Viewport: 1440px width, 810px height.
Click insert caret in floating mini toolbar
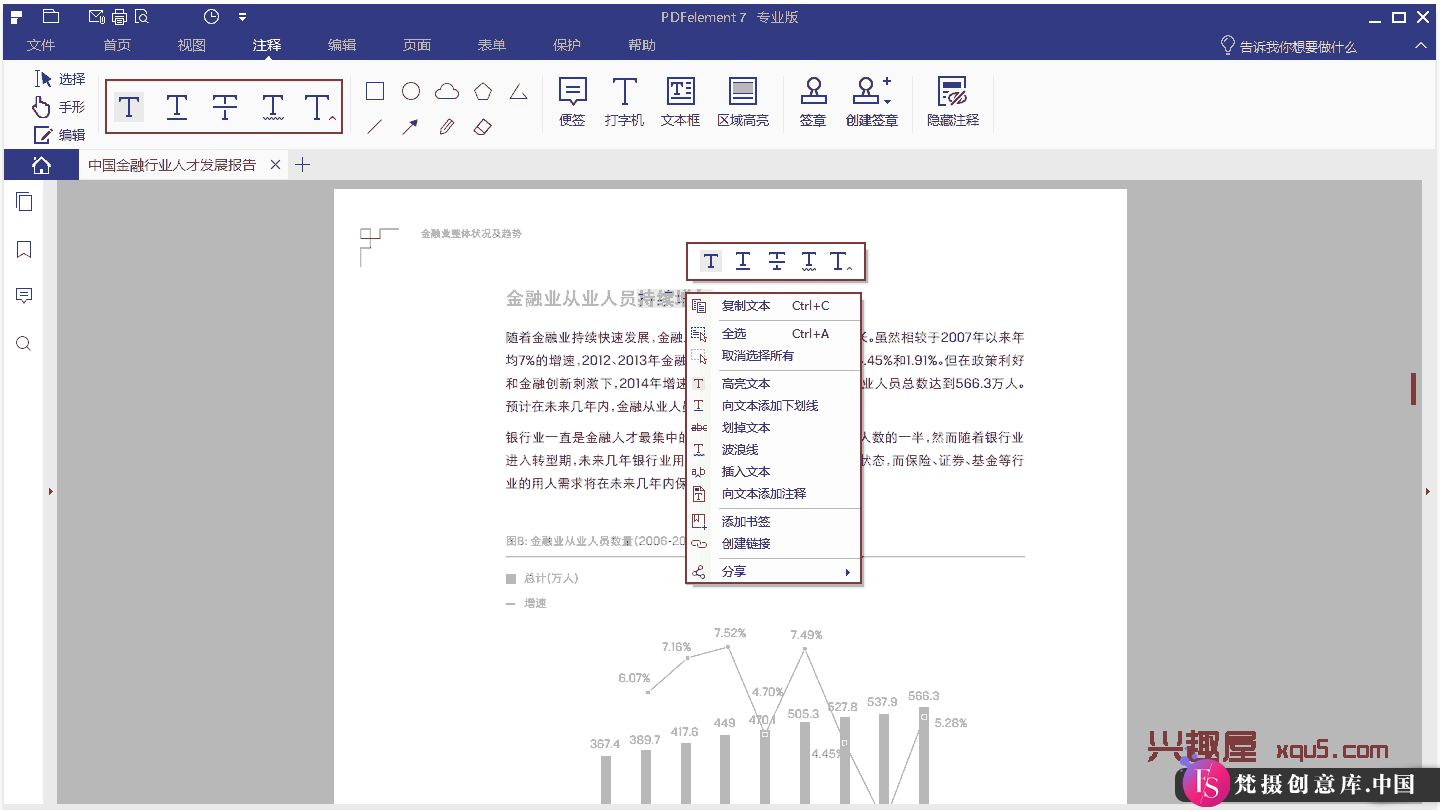pyautogui.click(x=842, y=262)
